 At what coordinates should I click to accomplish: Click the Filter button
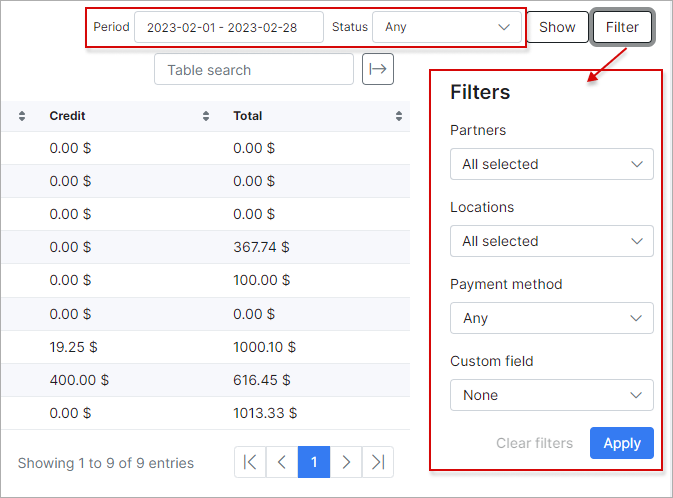(x=622, y=27)
